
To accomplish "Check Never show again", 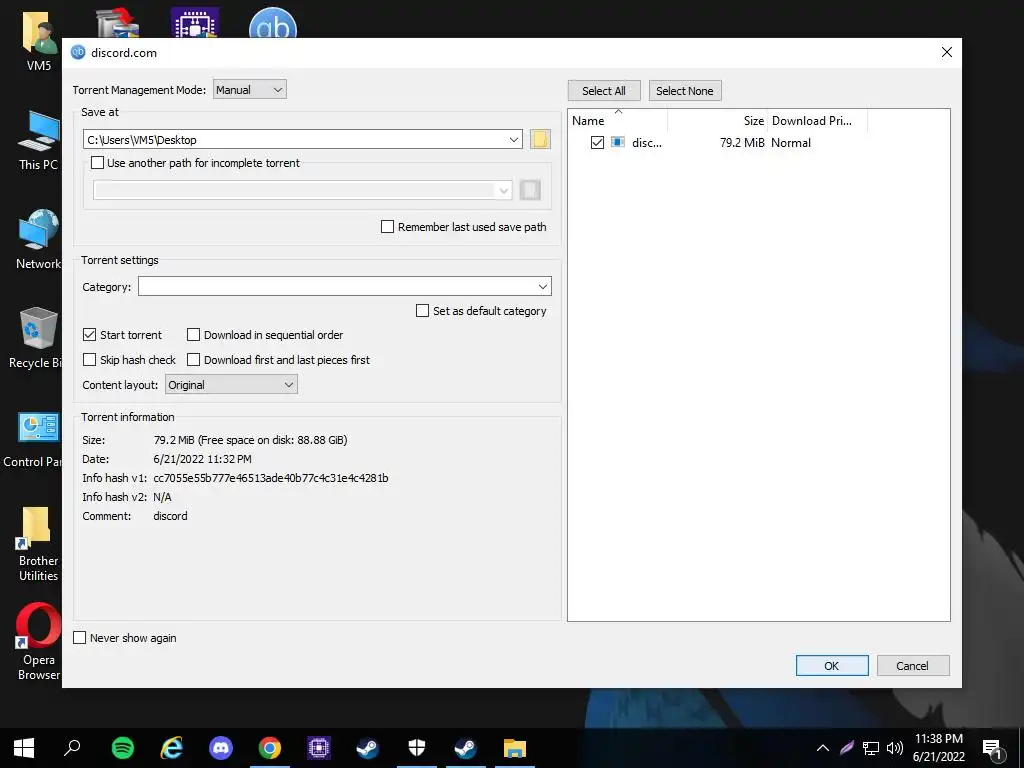I will (x=80, y=637).
